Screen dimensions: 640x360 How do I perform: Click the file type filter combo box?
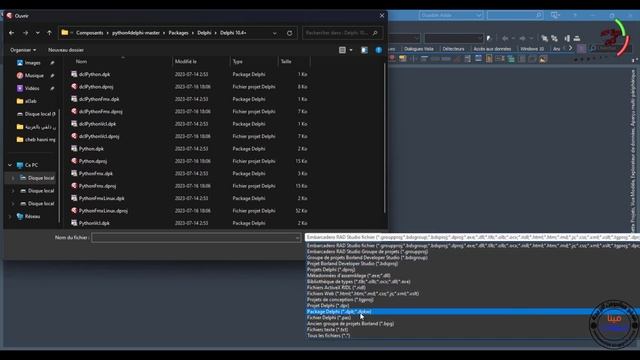472,237
